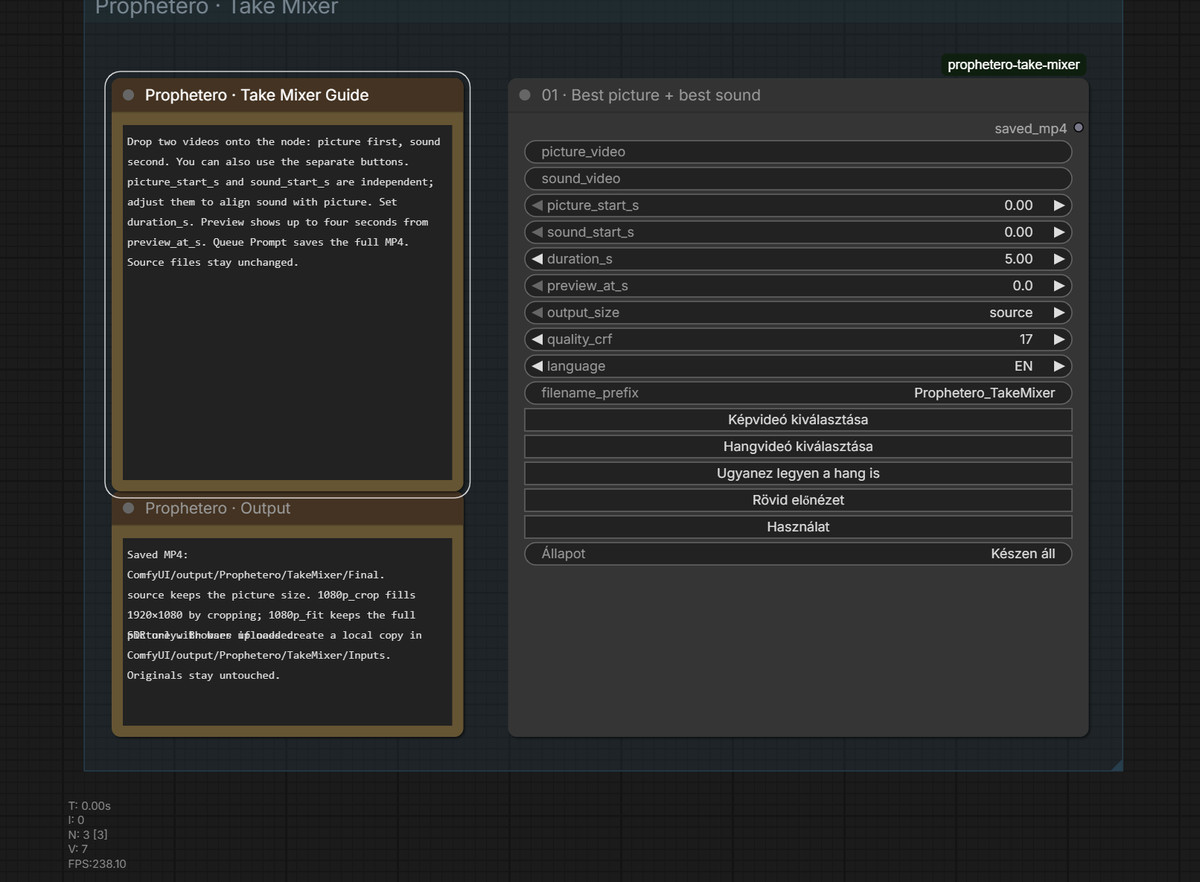This screenshot has height=882, width=1200.
Task: Collapse the Take Mixer Guide node via its dot
Action: (x=128, y=95)
